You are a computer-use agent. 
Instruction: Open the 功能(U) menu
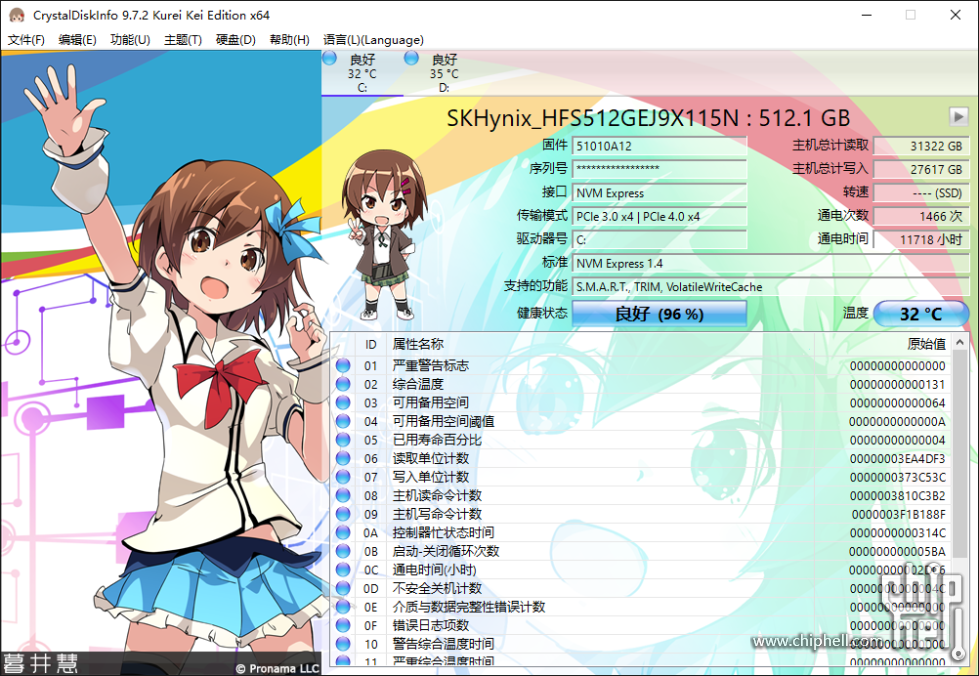(128, 40)
